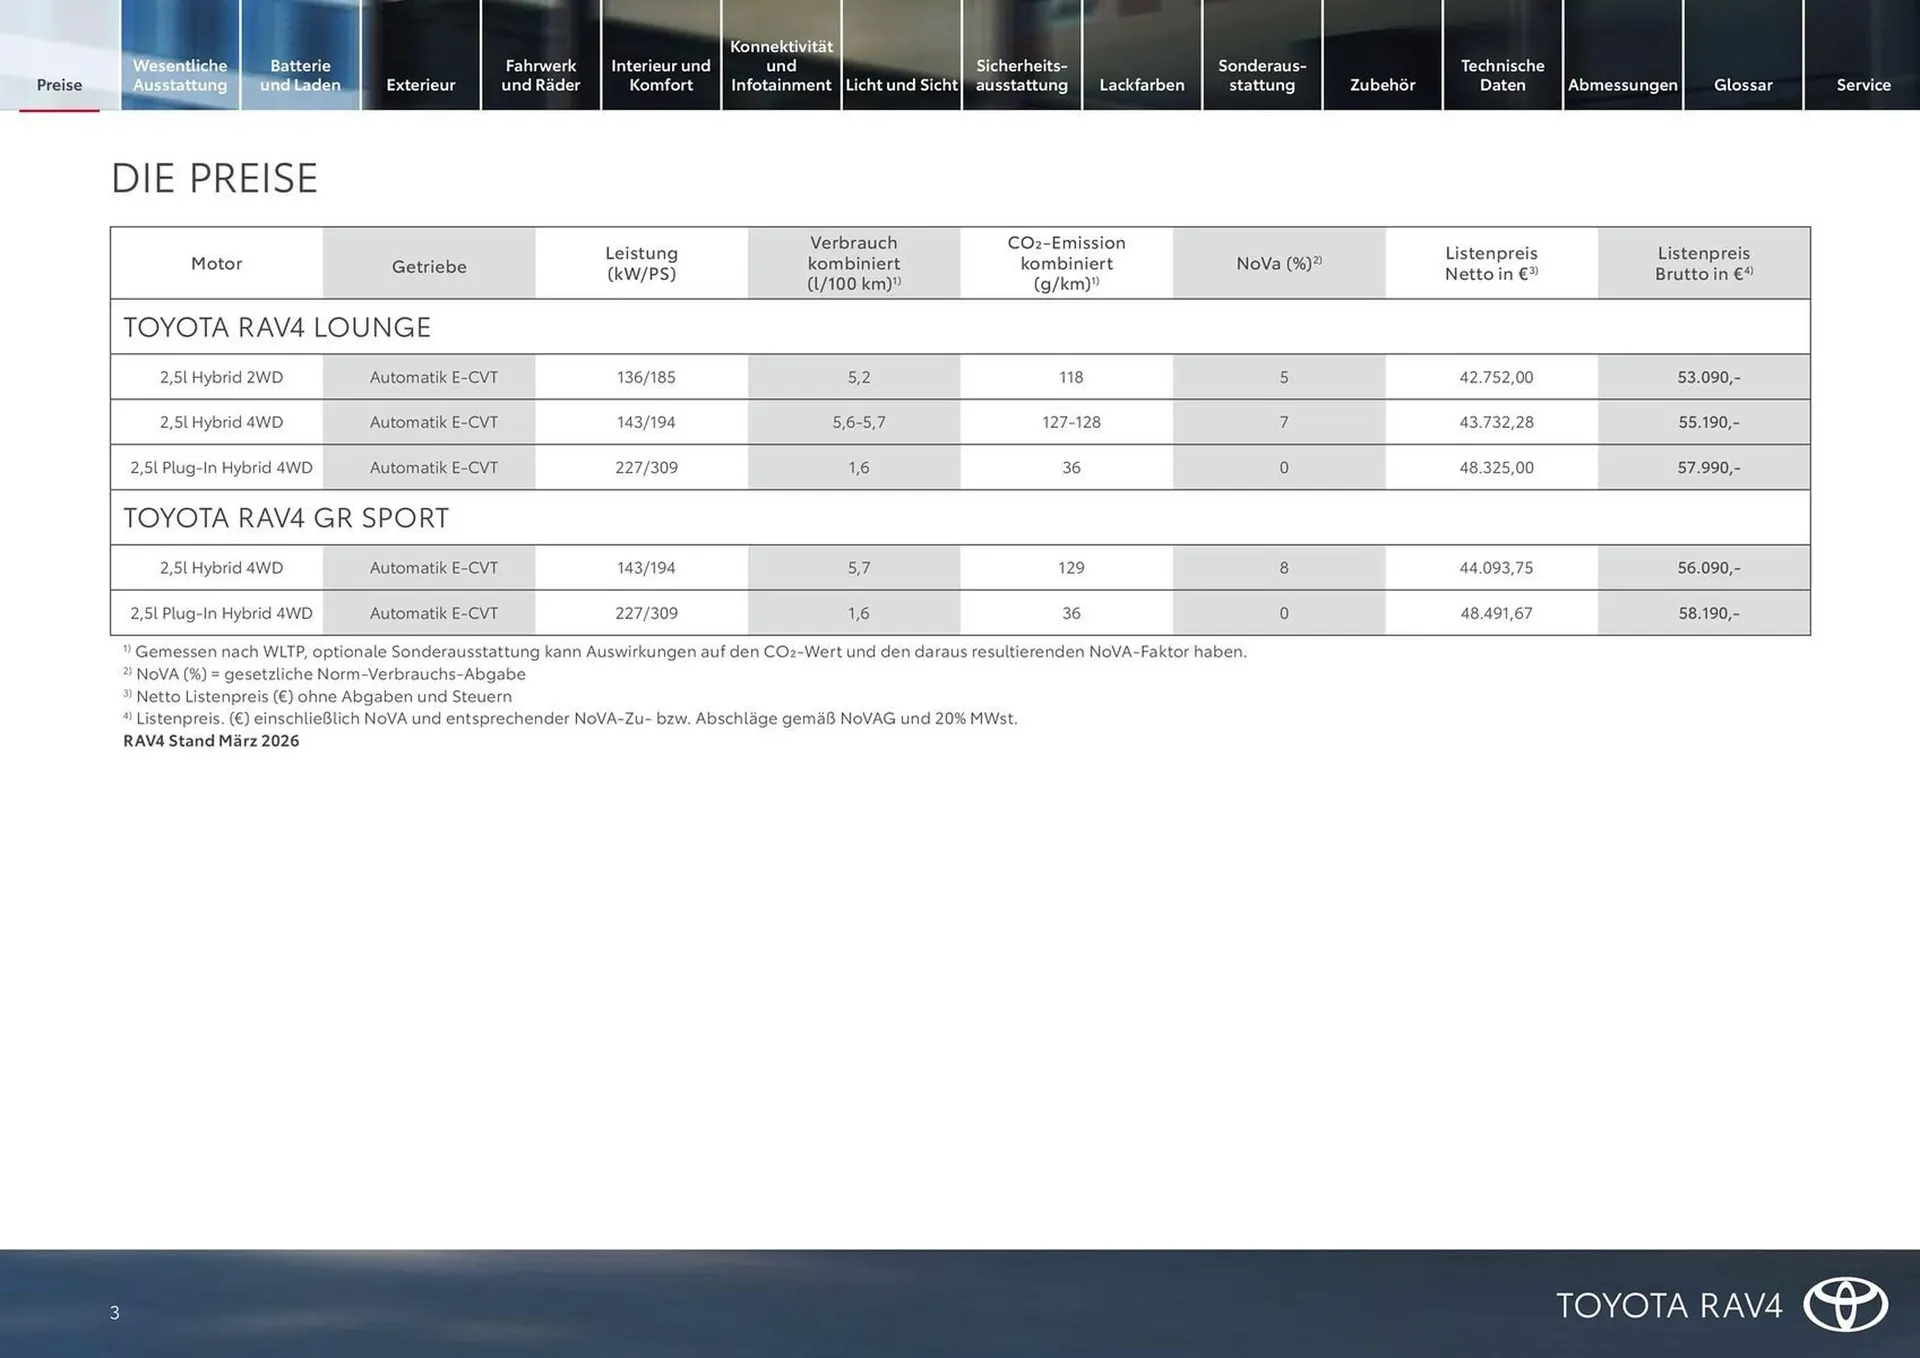Open the Exterieur section tab
Screen dimensions: 1920x1358
420,84
